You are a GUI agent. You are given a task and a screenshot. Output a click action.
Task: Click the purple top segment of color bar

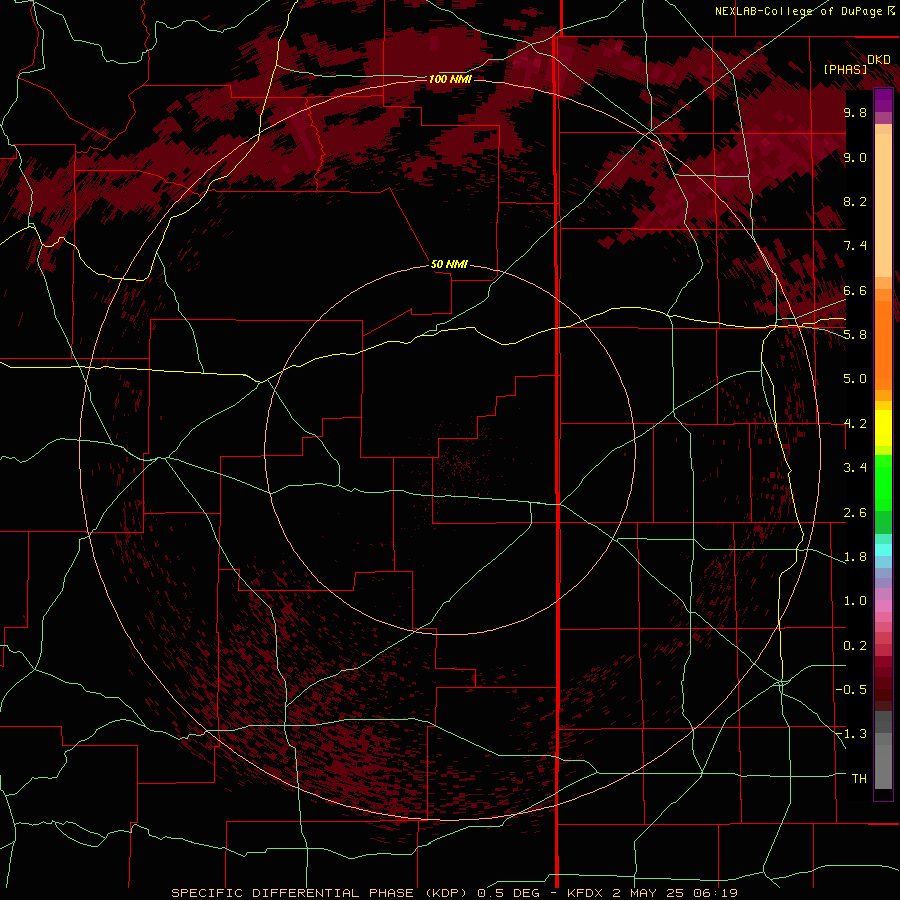tap(883, 100)
